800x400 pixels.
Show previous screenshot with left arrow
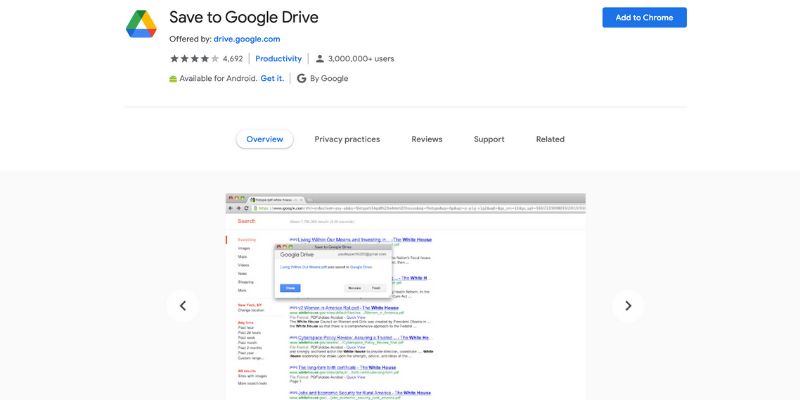pyautogui.click(x=183, y=306)
